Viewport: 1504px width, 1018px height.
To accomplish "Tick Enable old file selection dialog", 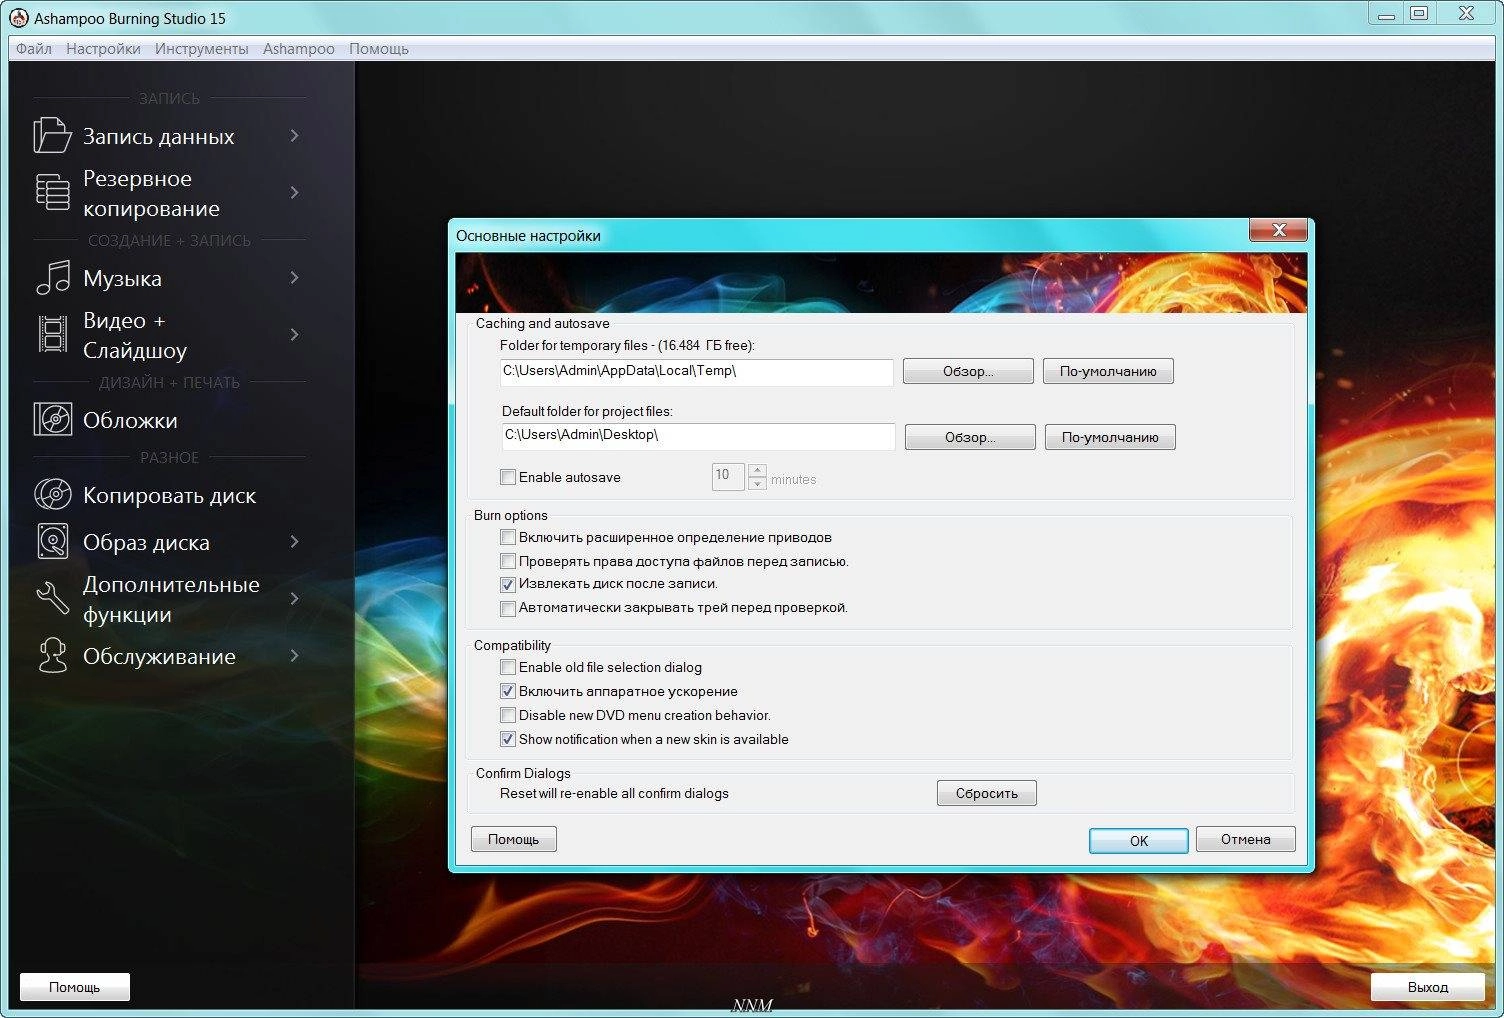I will pos(508,667).
